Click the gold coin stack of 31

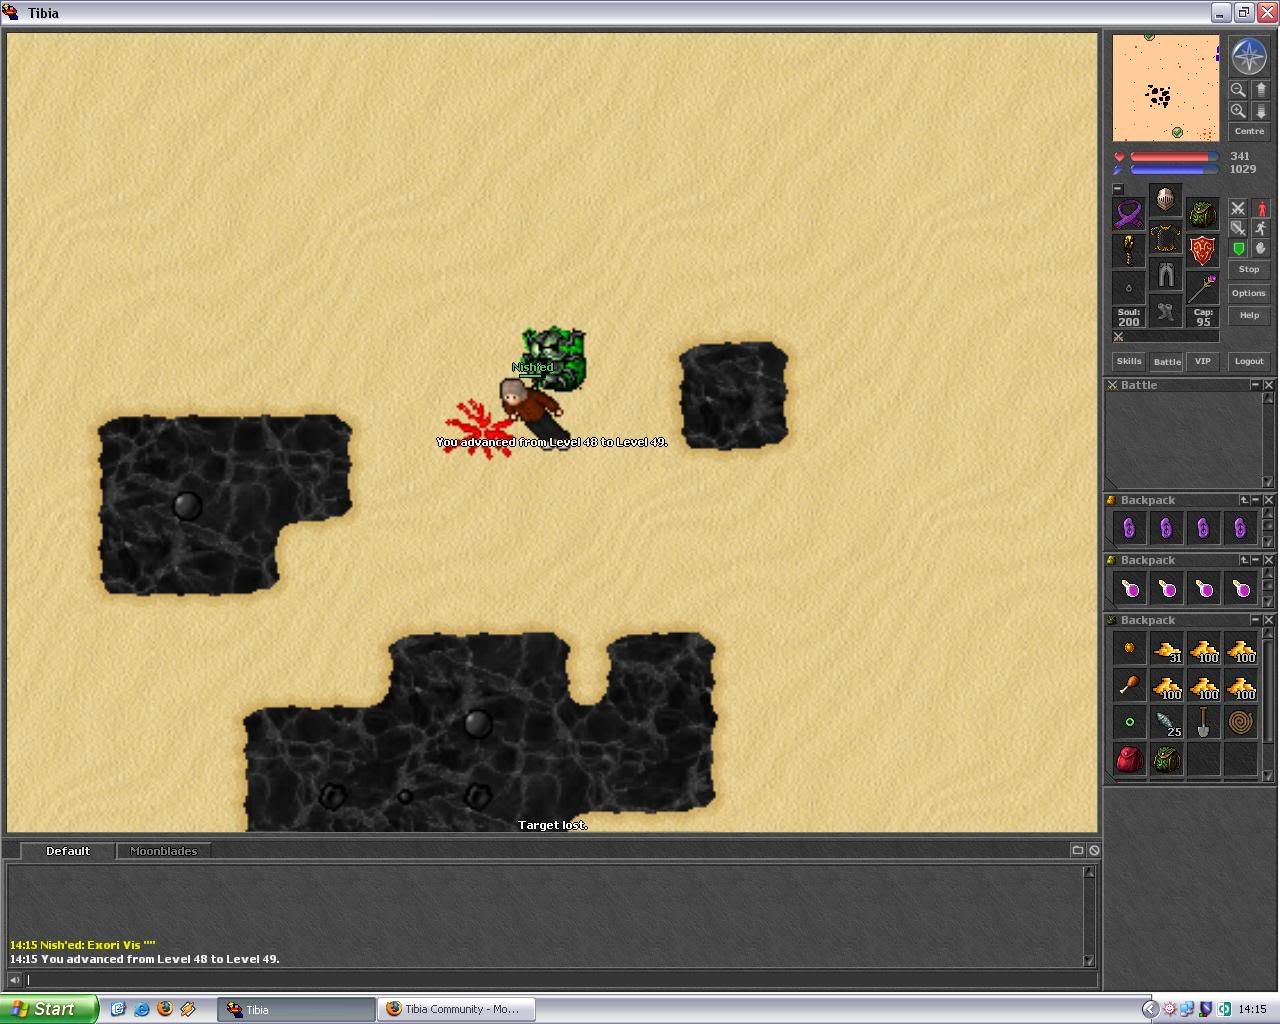point(1166,648)
